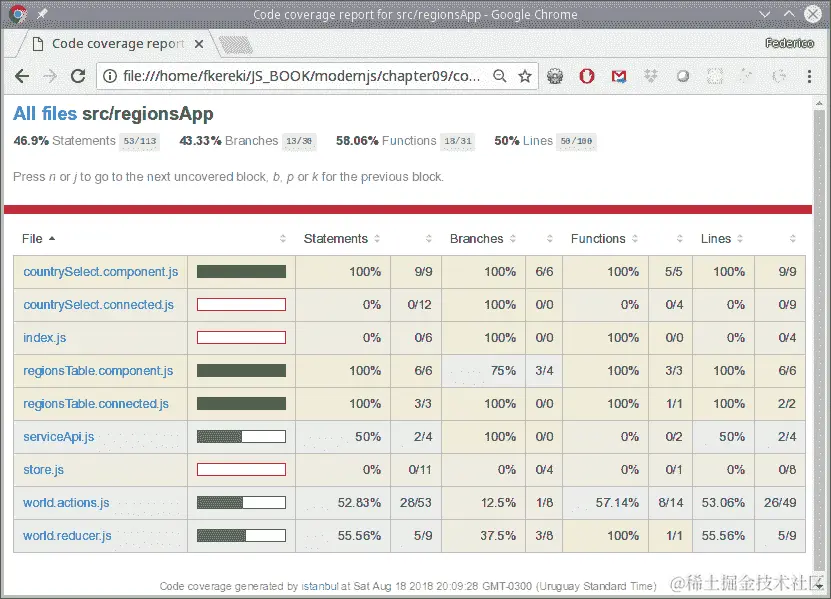
Task: Click the countrySelect.component.js full coverage bar
Action: (x=241, y=272)
